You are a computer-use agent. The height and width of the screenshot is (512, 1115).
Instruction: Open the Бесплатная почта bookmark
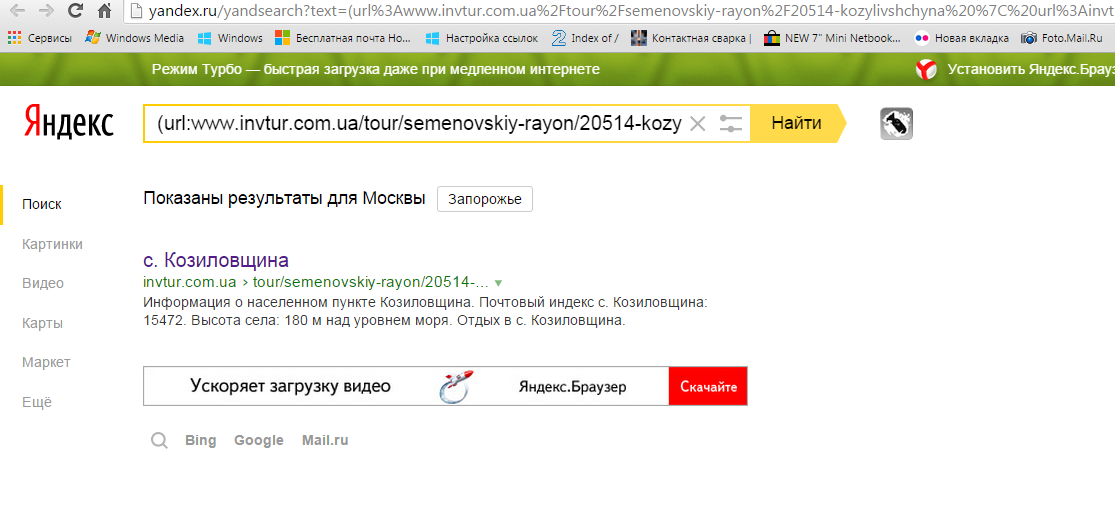(x=343, y=38)
